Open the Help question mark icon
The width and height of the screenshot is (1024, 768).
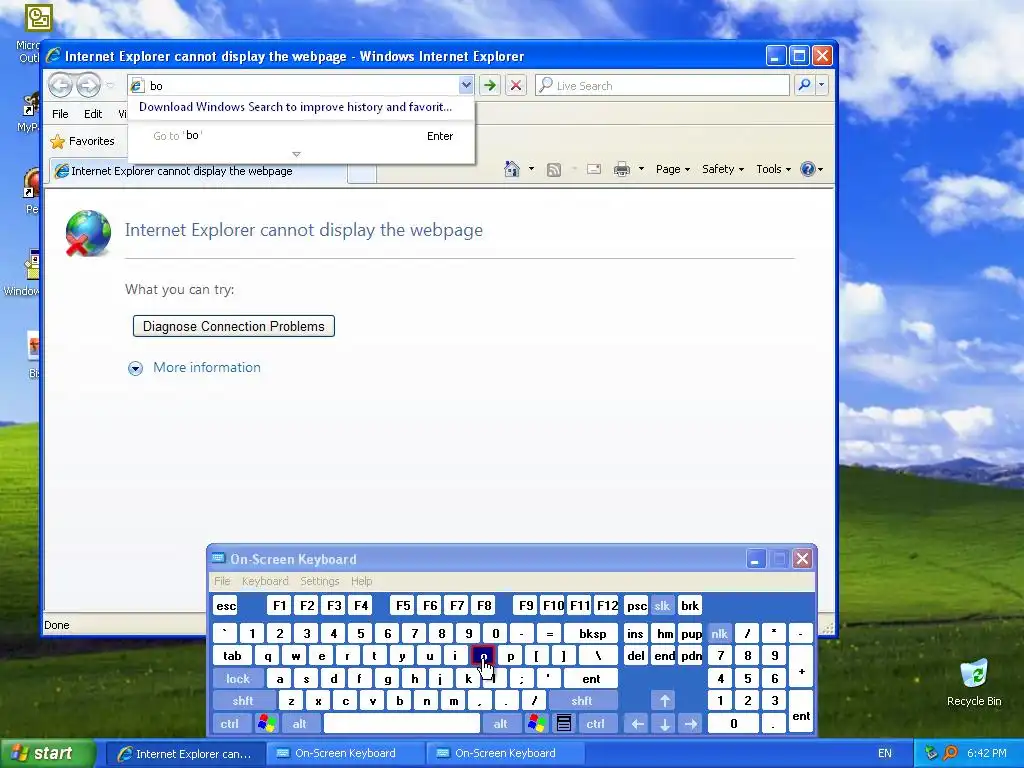pos(808,169)
